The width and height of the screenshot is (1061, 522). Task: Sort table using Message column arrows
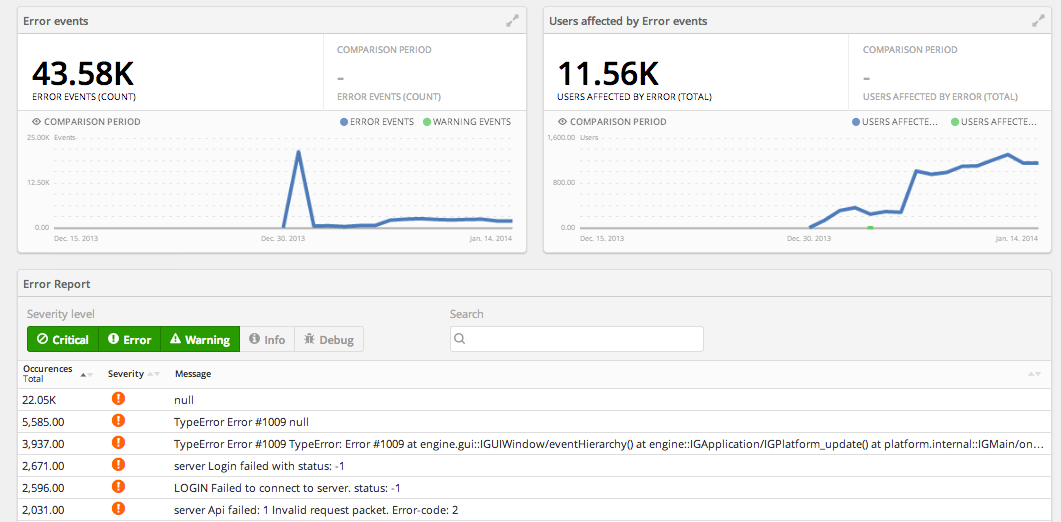pyautogui.click(x=1034, y=373)
